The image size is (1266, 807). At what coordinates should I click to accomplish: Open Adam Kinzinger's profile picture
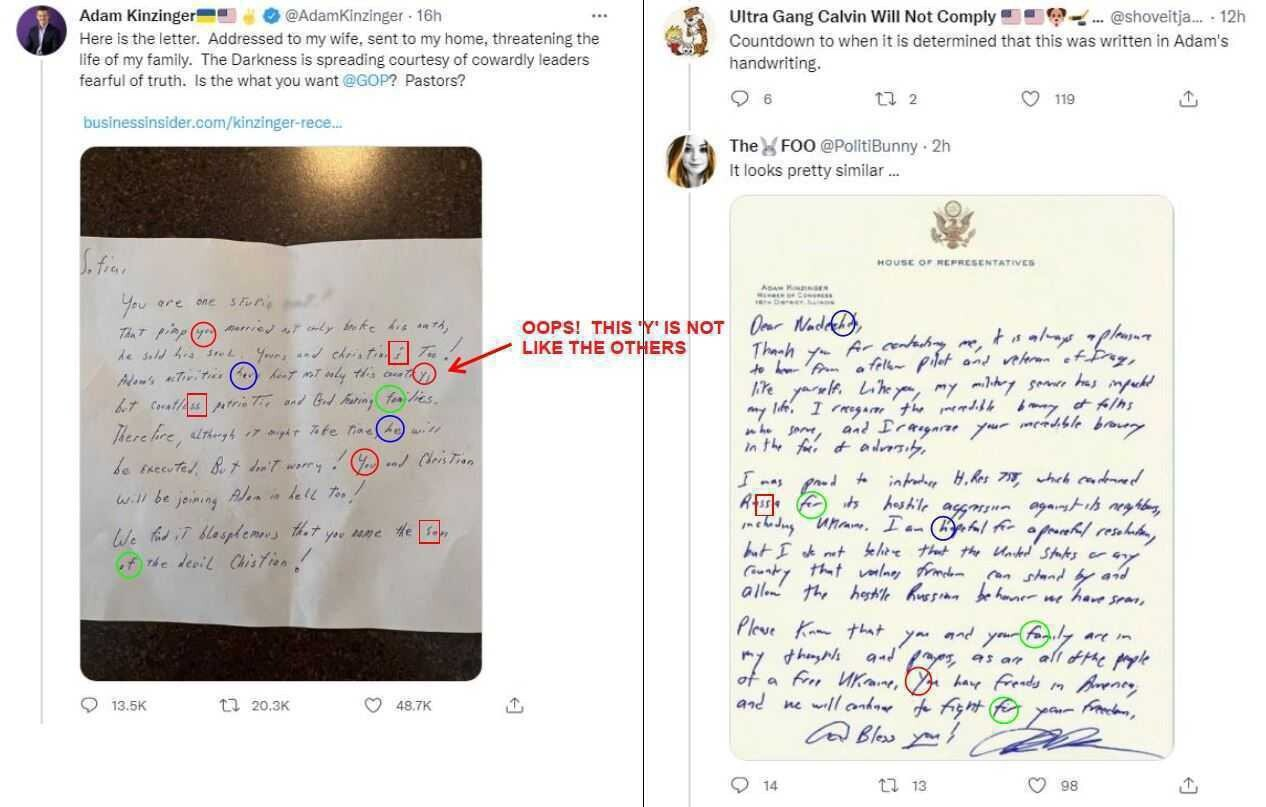(x=42, y=29)
